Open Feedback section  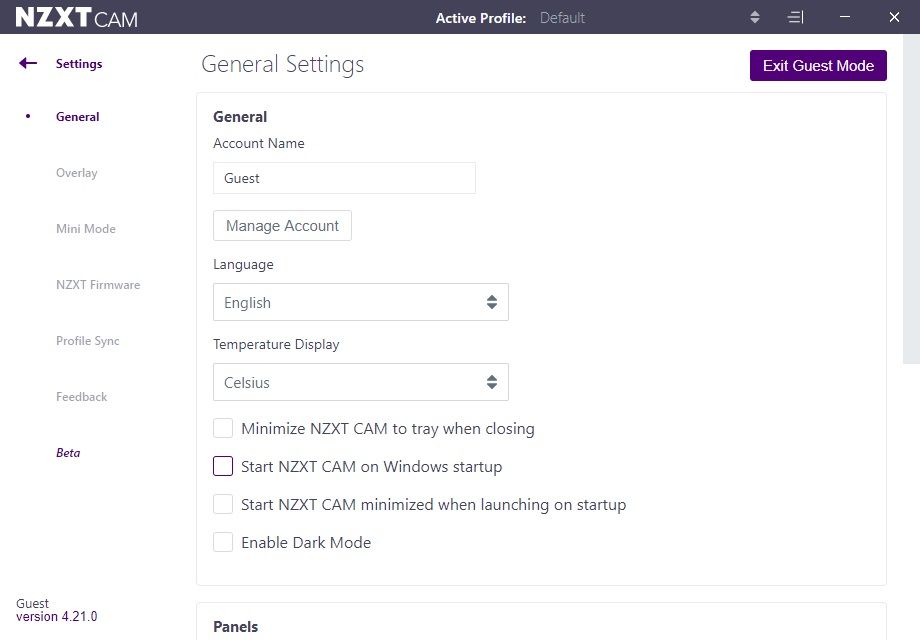click(x=82, y=397)
